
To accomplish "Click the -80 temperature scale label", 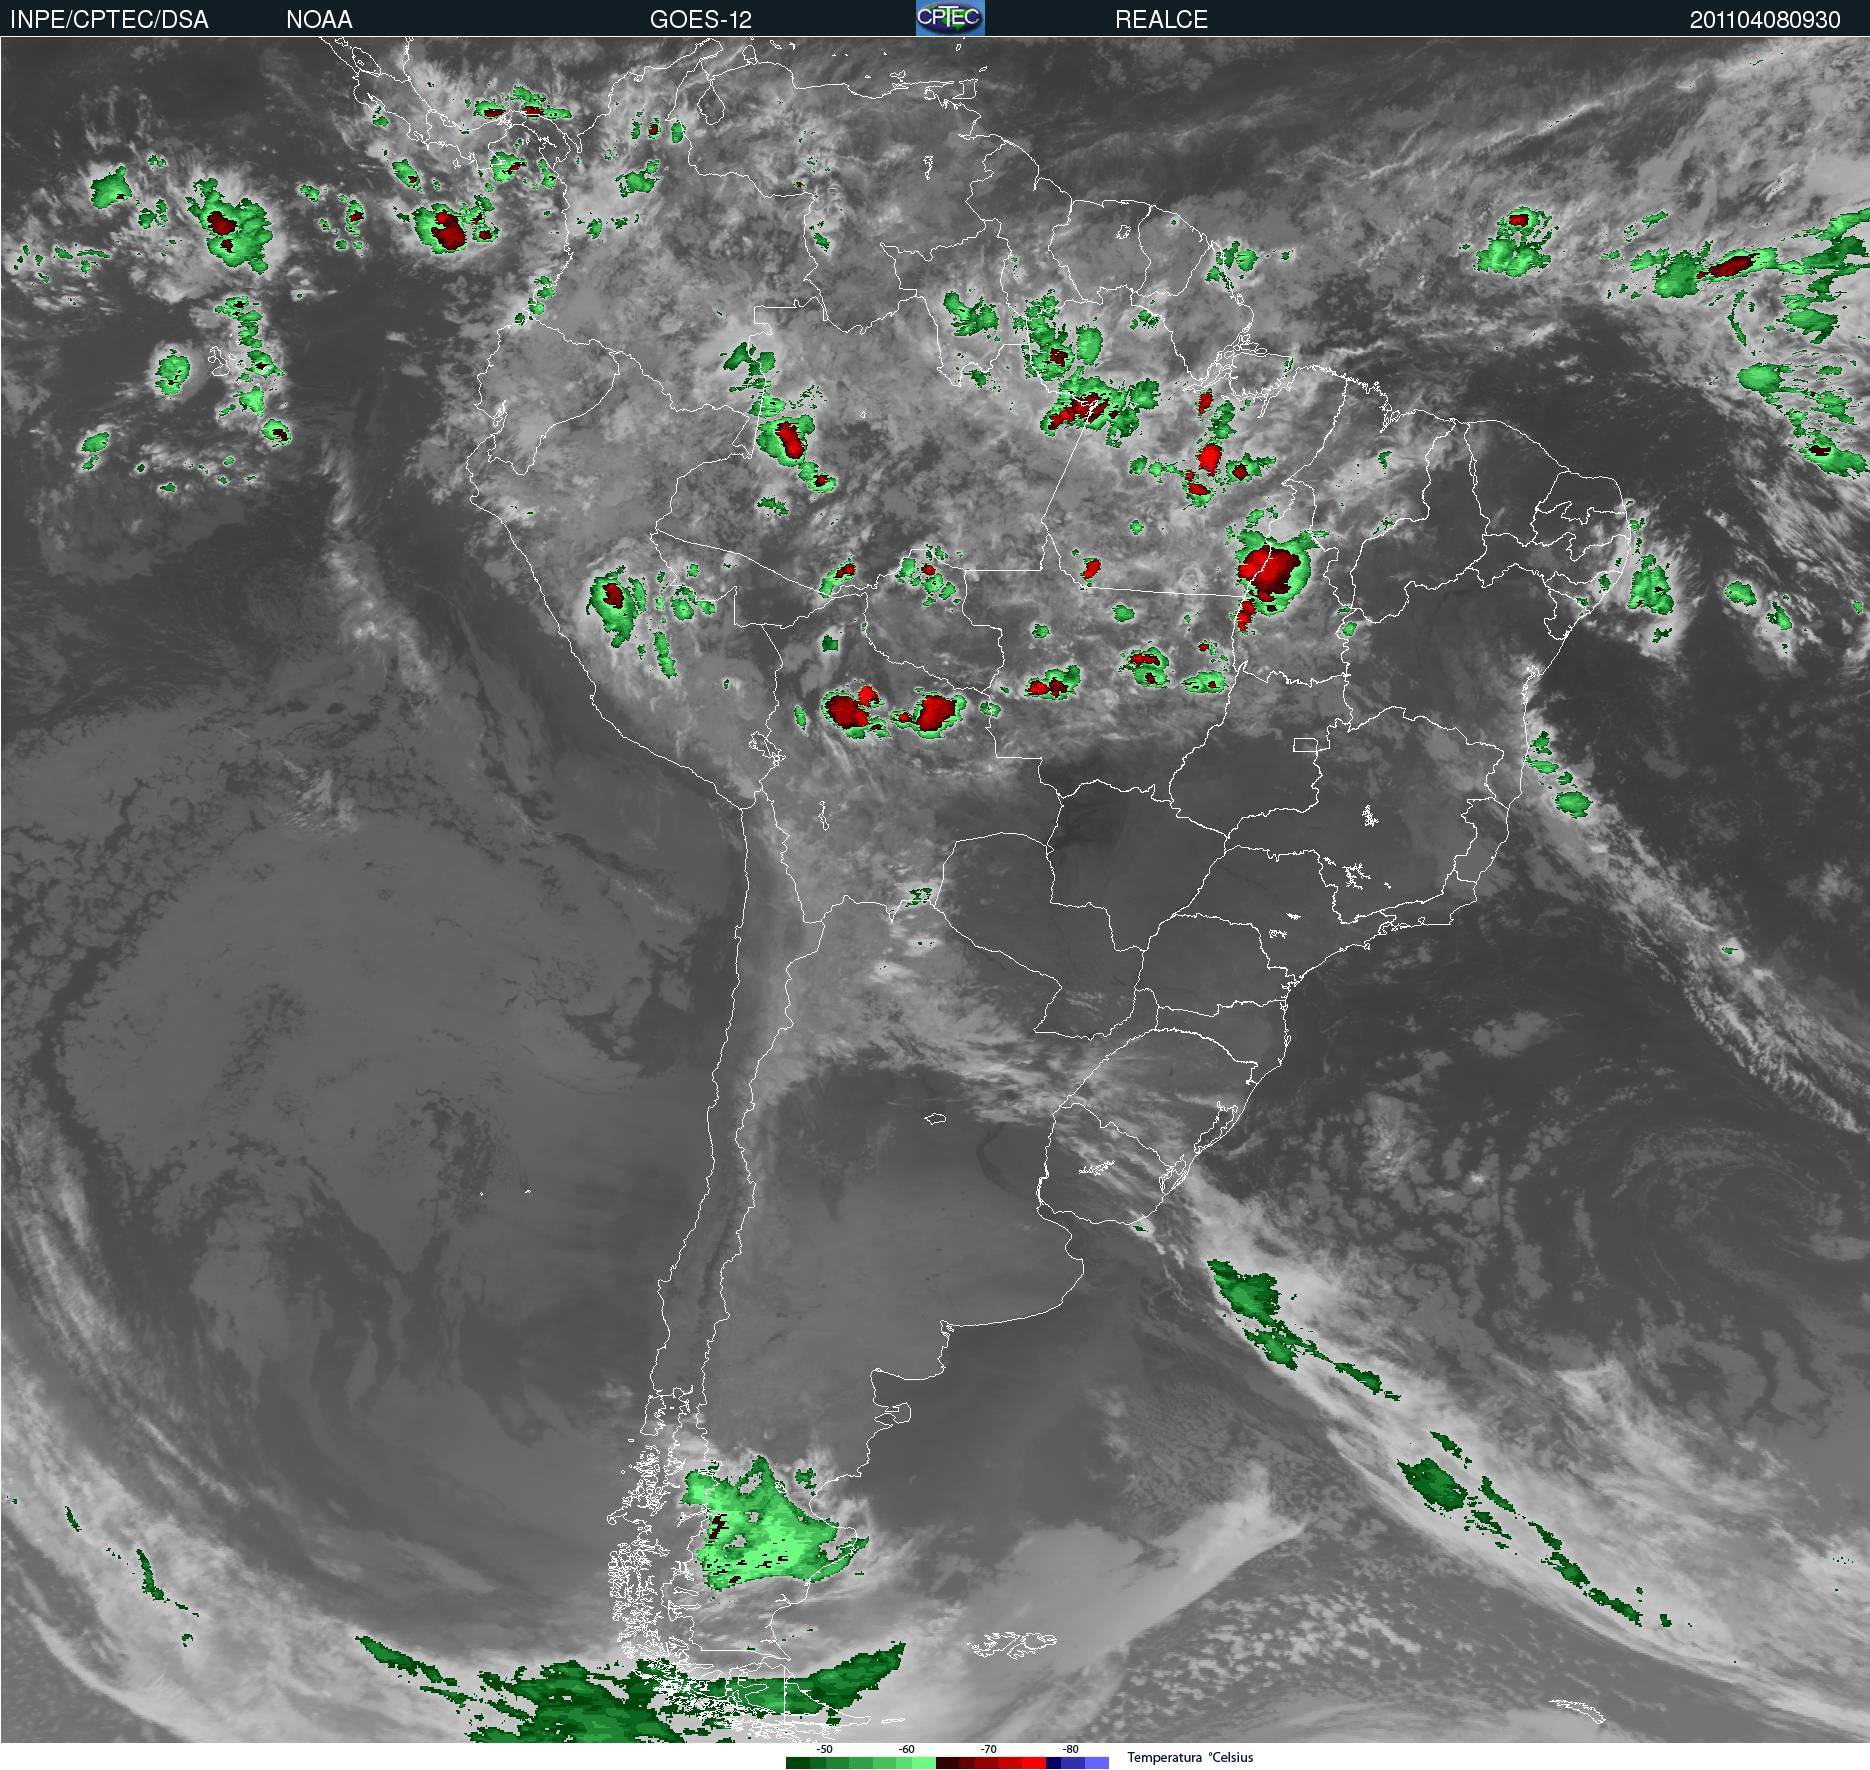I will [x=1070, y=1749].
